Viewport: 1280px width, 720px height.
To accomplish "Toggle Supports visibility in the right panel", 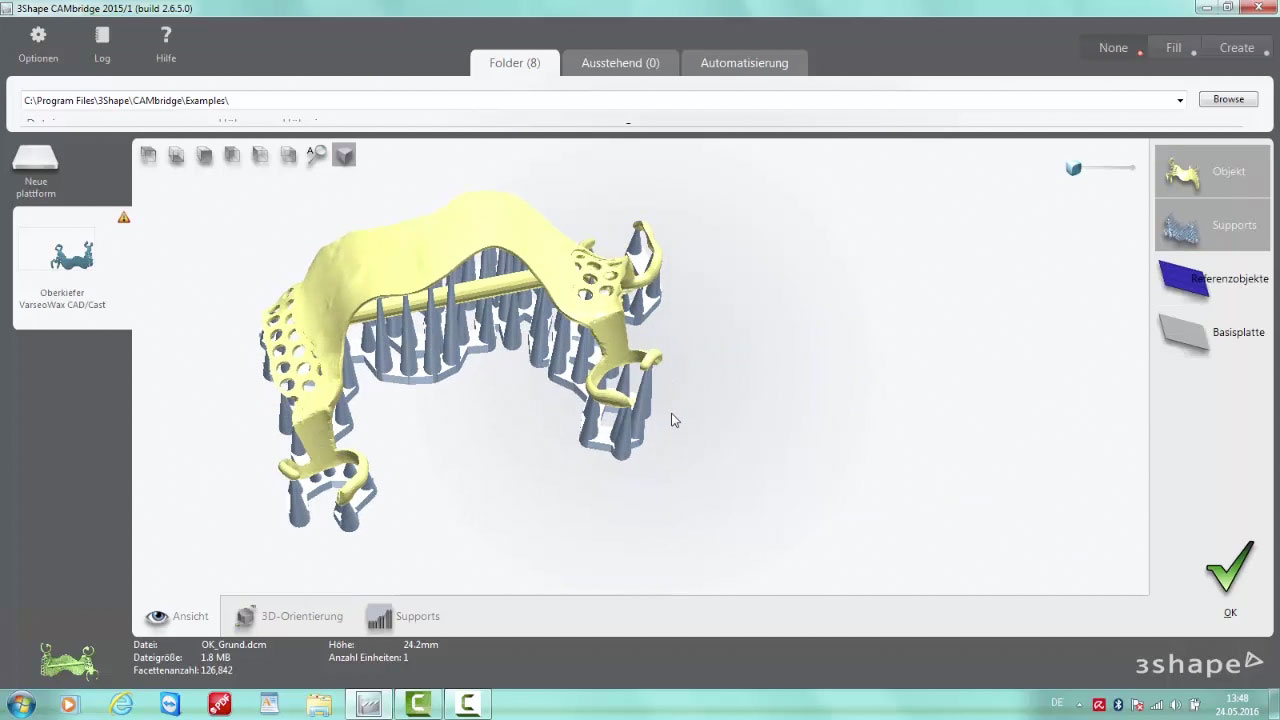I will click(x=1212, y=225).
